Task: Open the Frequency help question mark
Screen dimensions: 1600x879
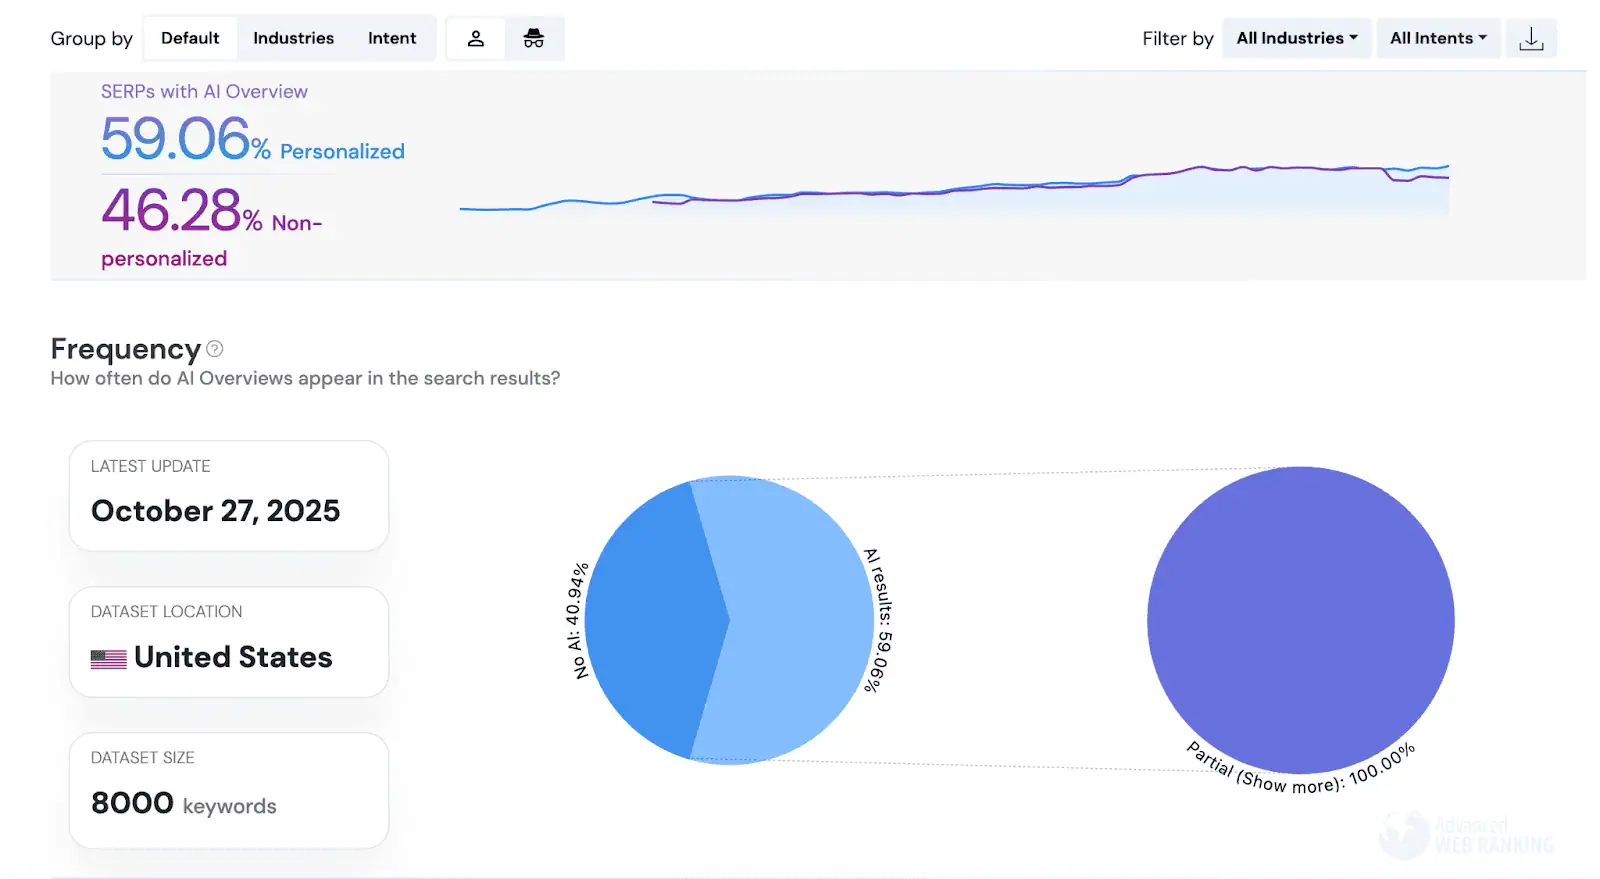Action: coord(214,349)
